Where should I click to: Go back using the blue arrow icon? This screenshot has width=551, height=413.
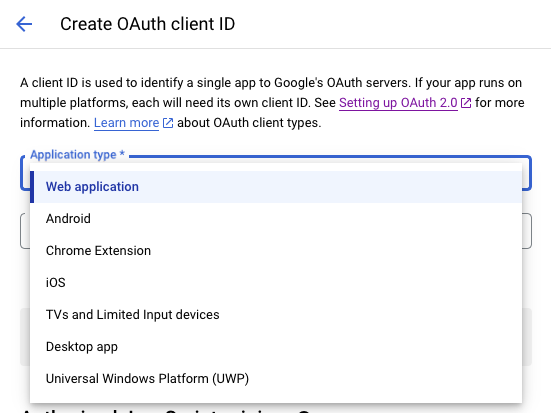coord(24,24)
